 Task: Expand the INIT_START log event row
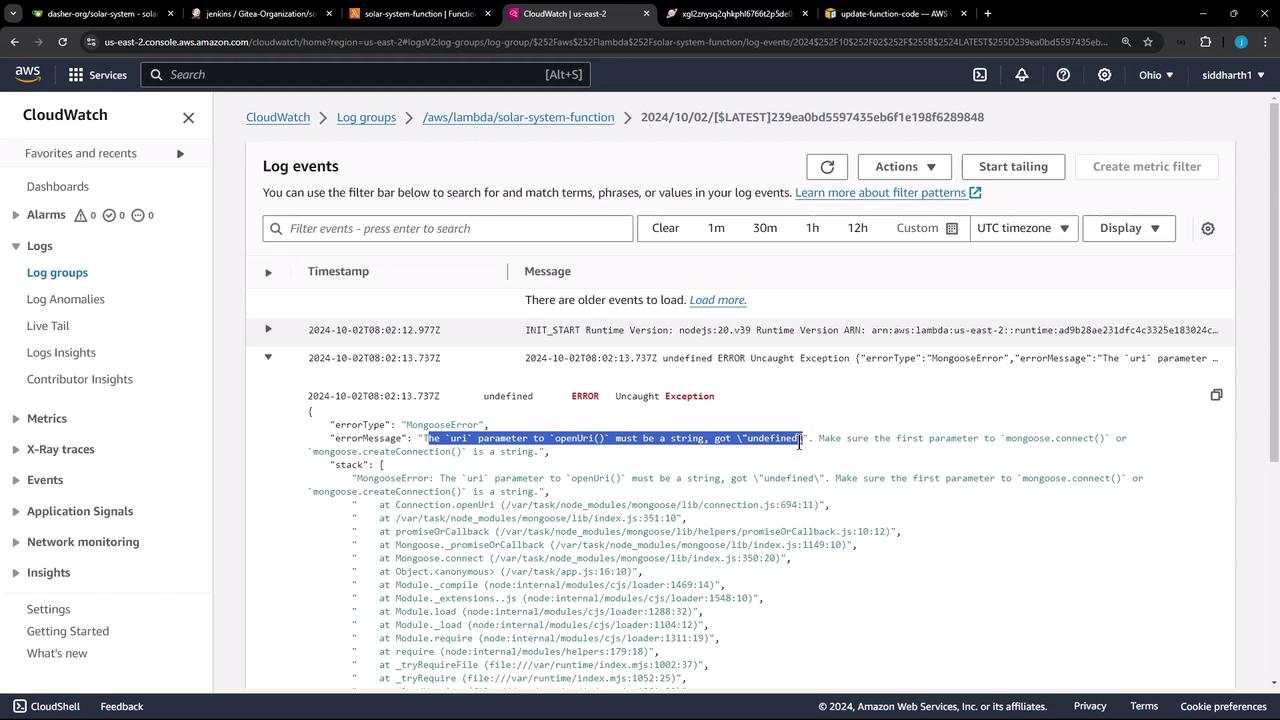268,330
